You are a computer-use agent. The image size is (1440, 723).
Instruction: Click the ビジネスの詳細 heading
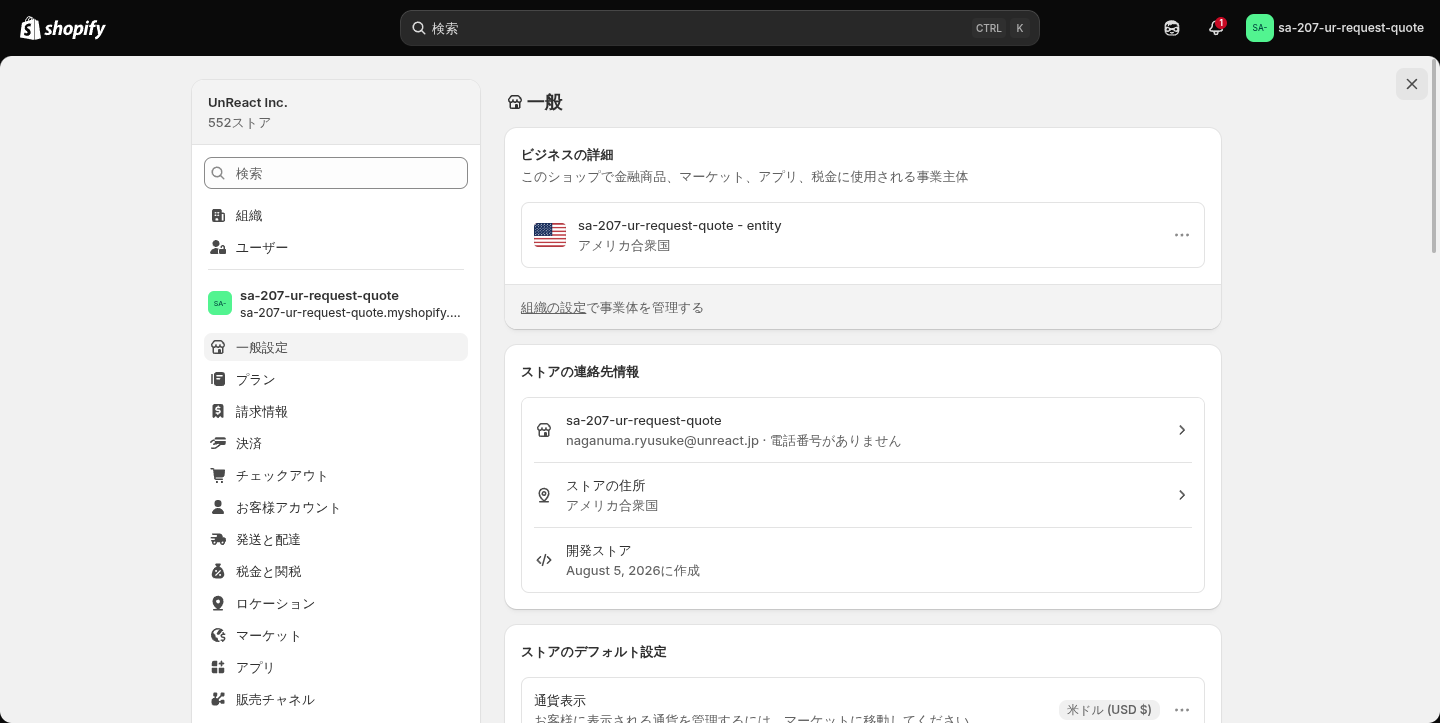click(x=567, y=155)
